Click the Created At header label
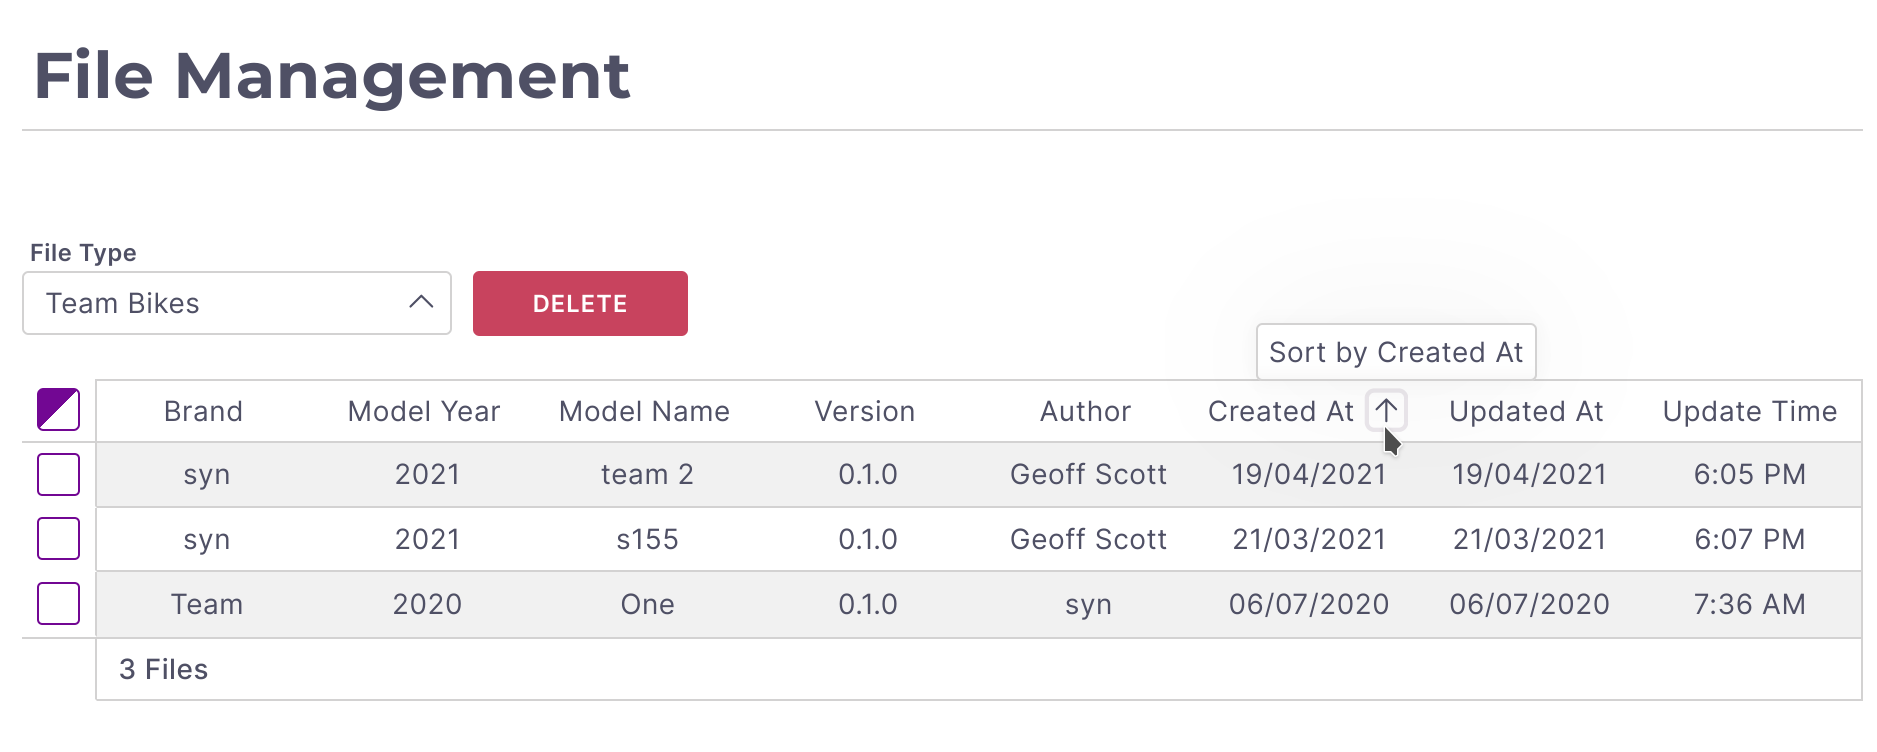This screenshot has width=1877, height=752. (x=1280, y=411)
